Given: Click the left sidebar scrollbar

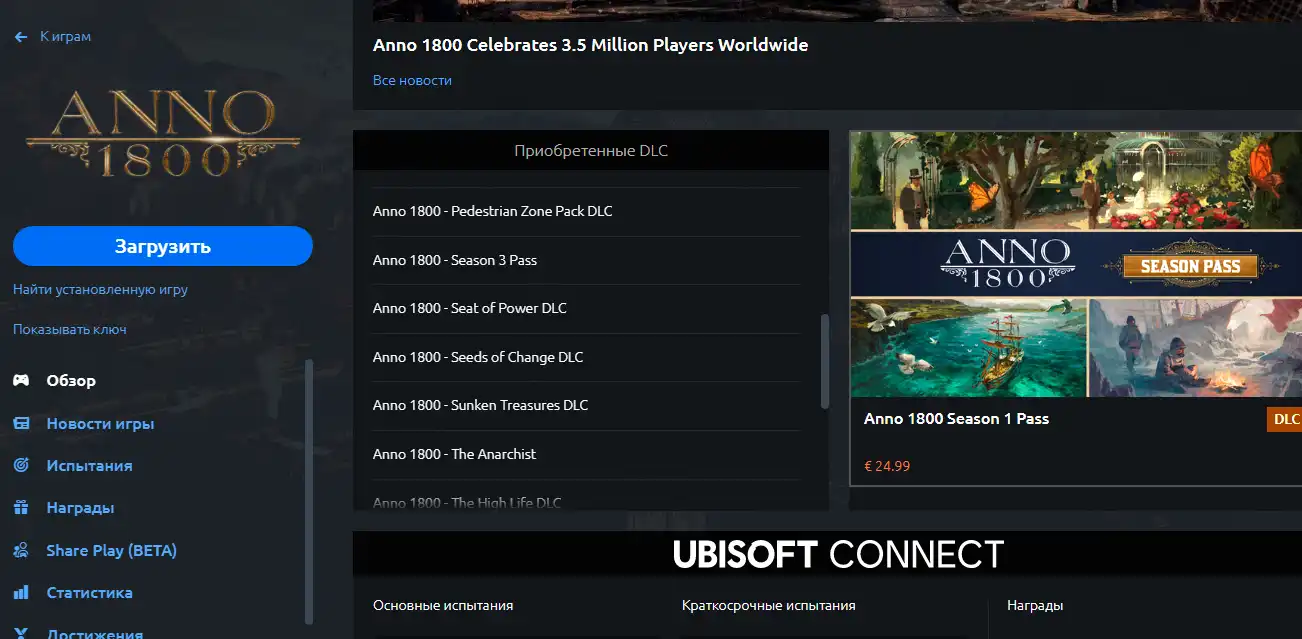Looking at the screenshot, I should (309, 491).
